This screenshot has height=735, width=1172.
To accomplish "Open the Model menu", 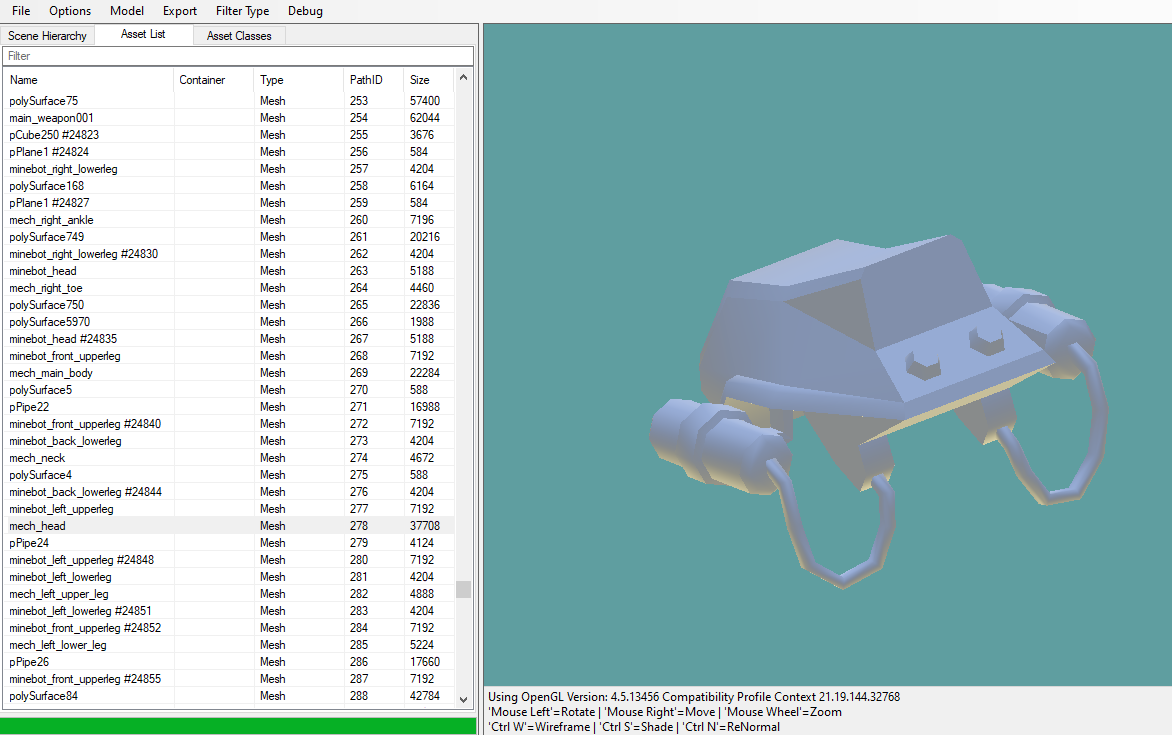I will [x=126, y=10].
